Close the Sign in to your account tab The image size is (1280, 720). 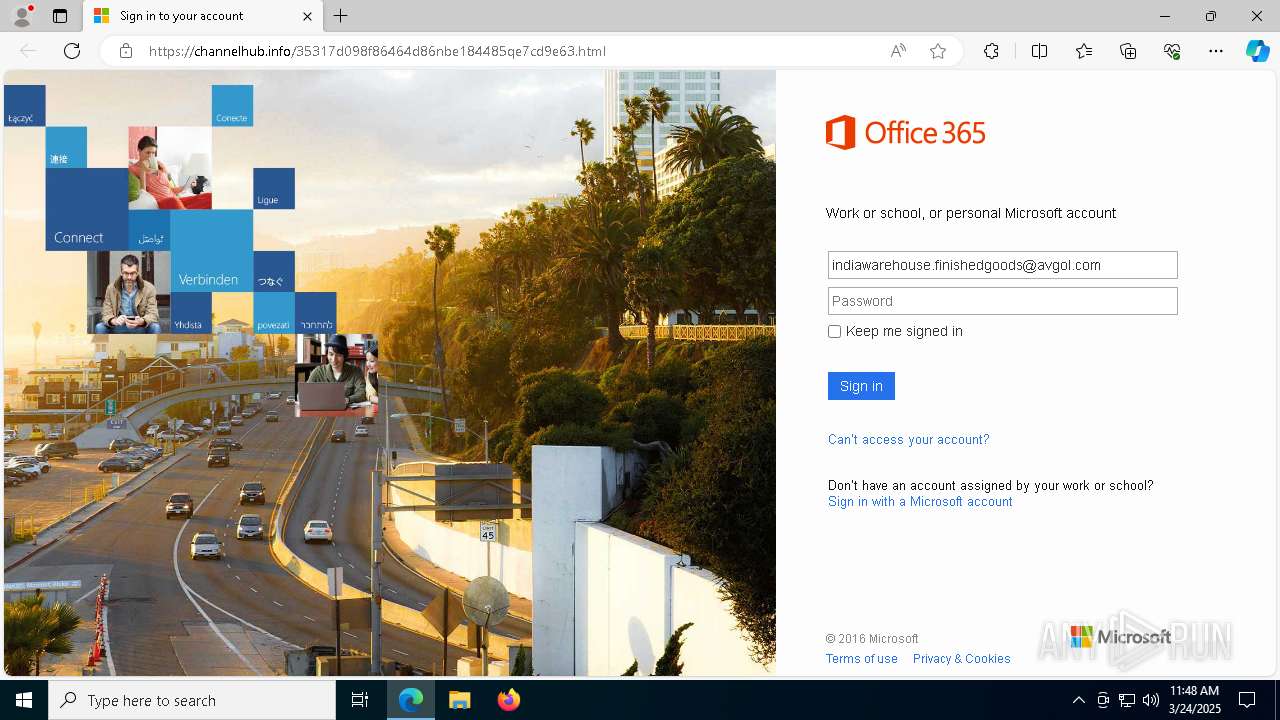[x=307, y=16]
